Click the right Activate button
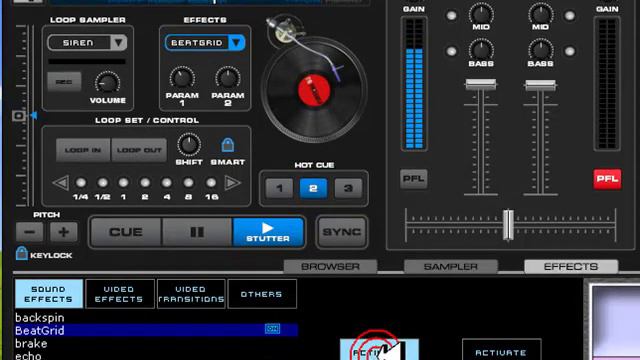Screen dimensions: 640x360 tap(501, 350)
